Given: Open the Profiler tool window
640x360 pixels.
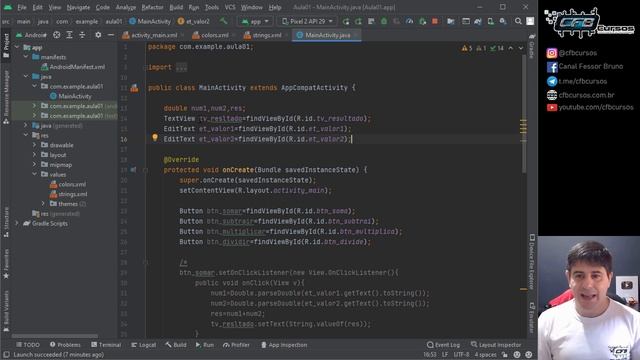Looking at the screenshot, I should tap(236, 345).
